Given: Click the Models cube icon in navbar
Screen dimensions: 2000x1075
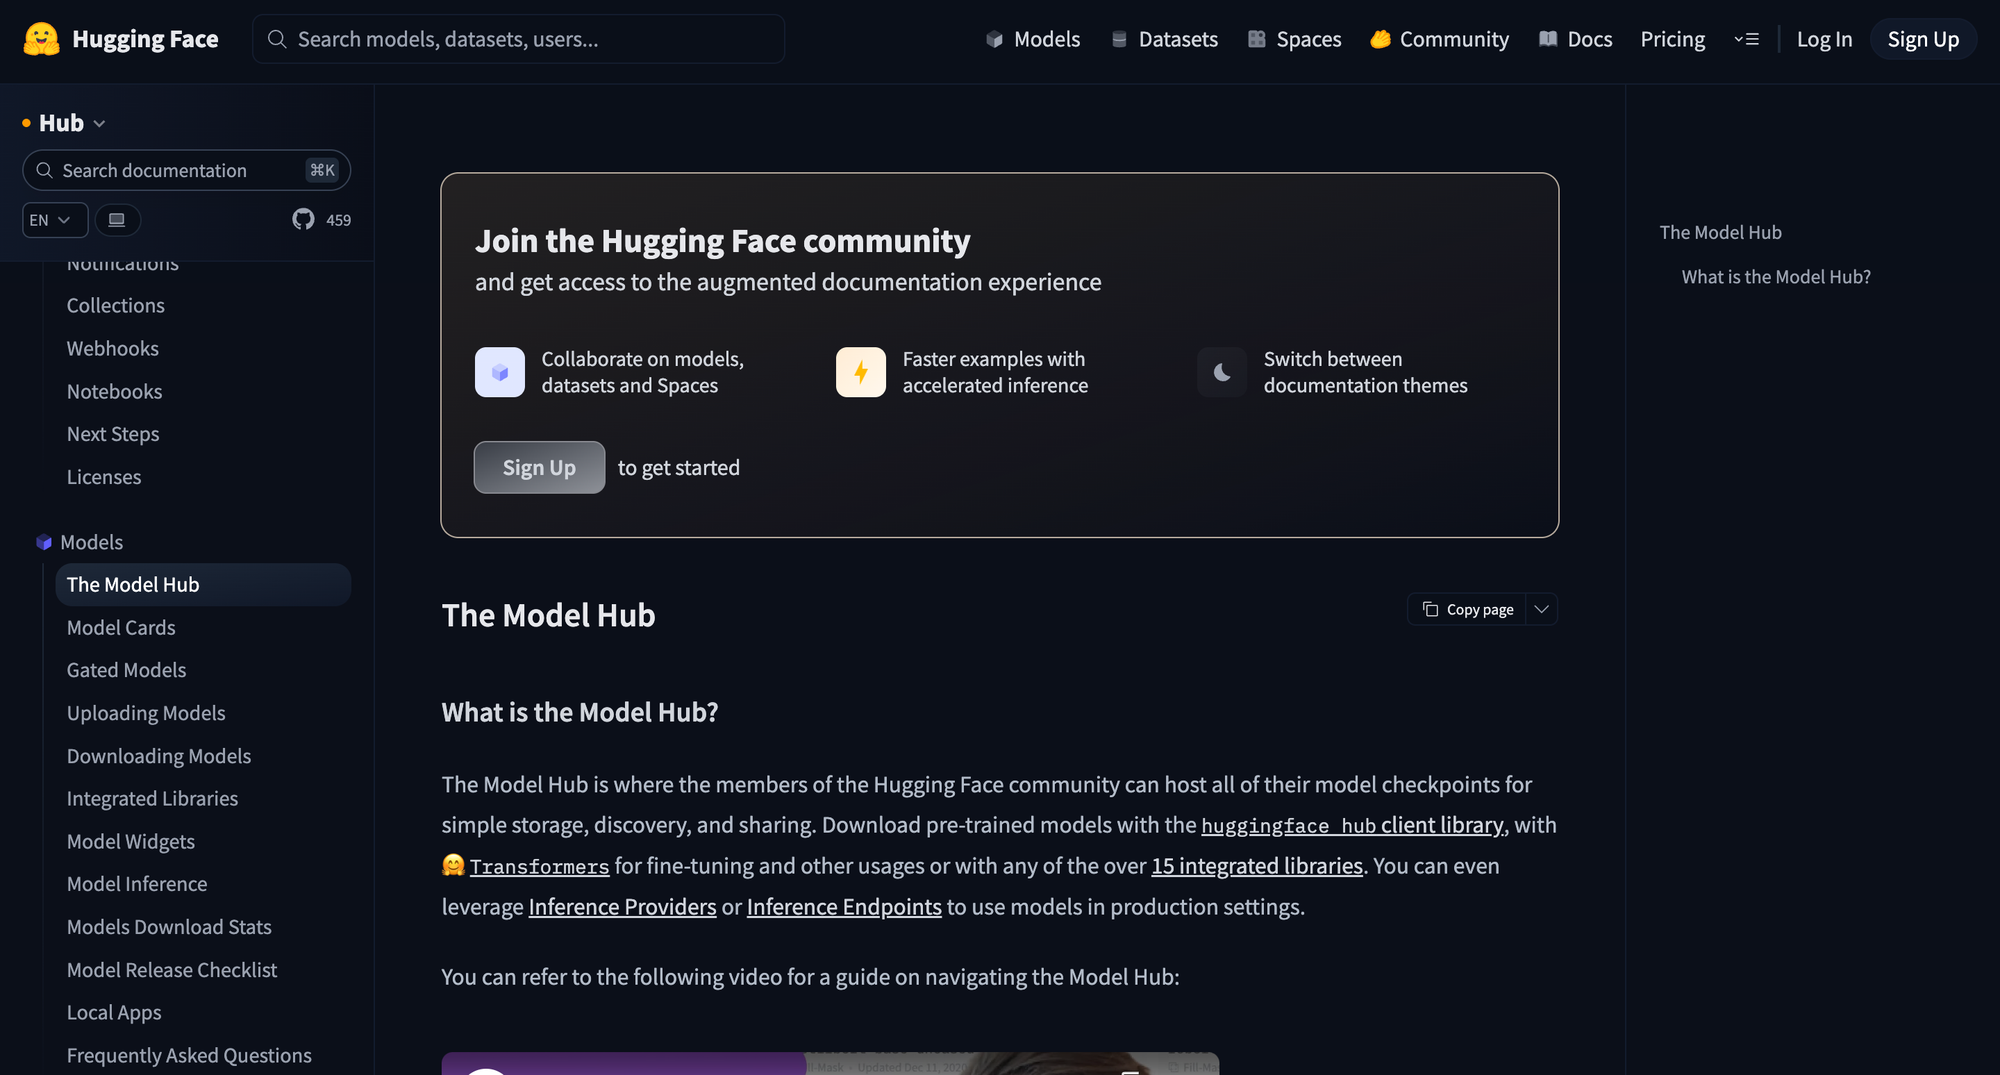Looking at the screenshot, I should (994, 39).
